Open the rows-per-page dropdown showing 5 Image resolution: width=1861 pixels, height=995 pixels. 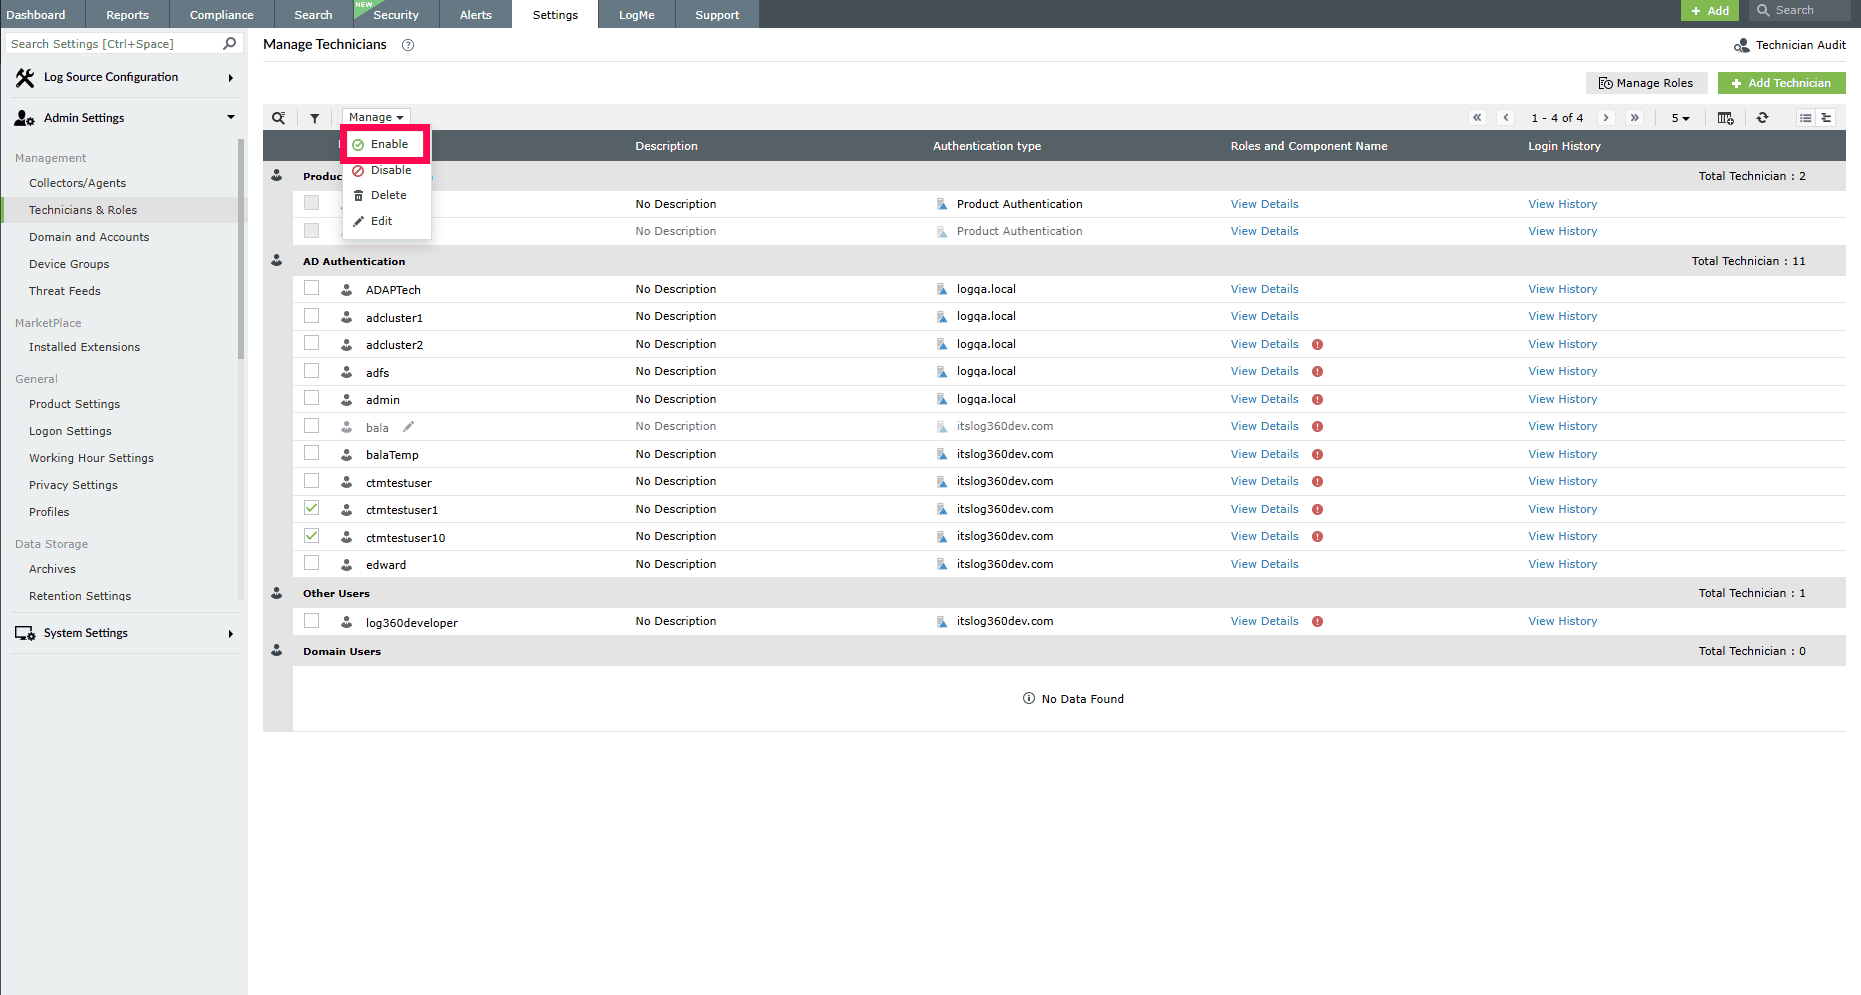(1680, 118)
